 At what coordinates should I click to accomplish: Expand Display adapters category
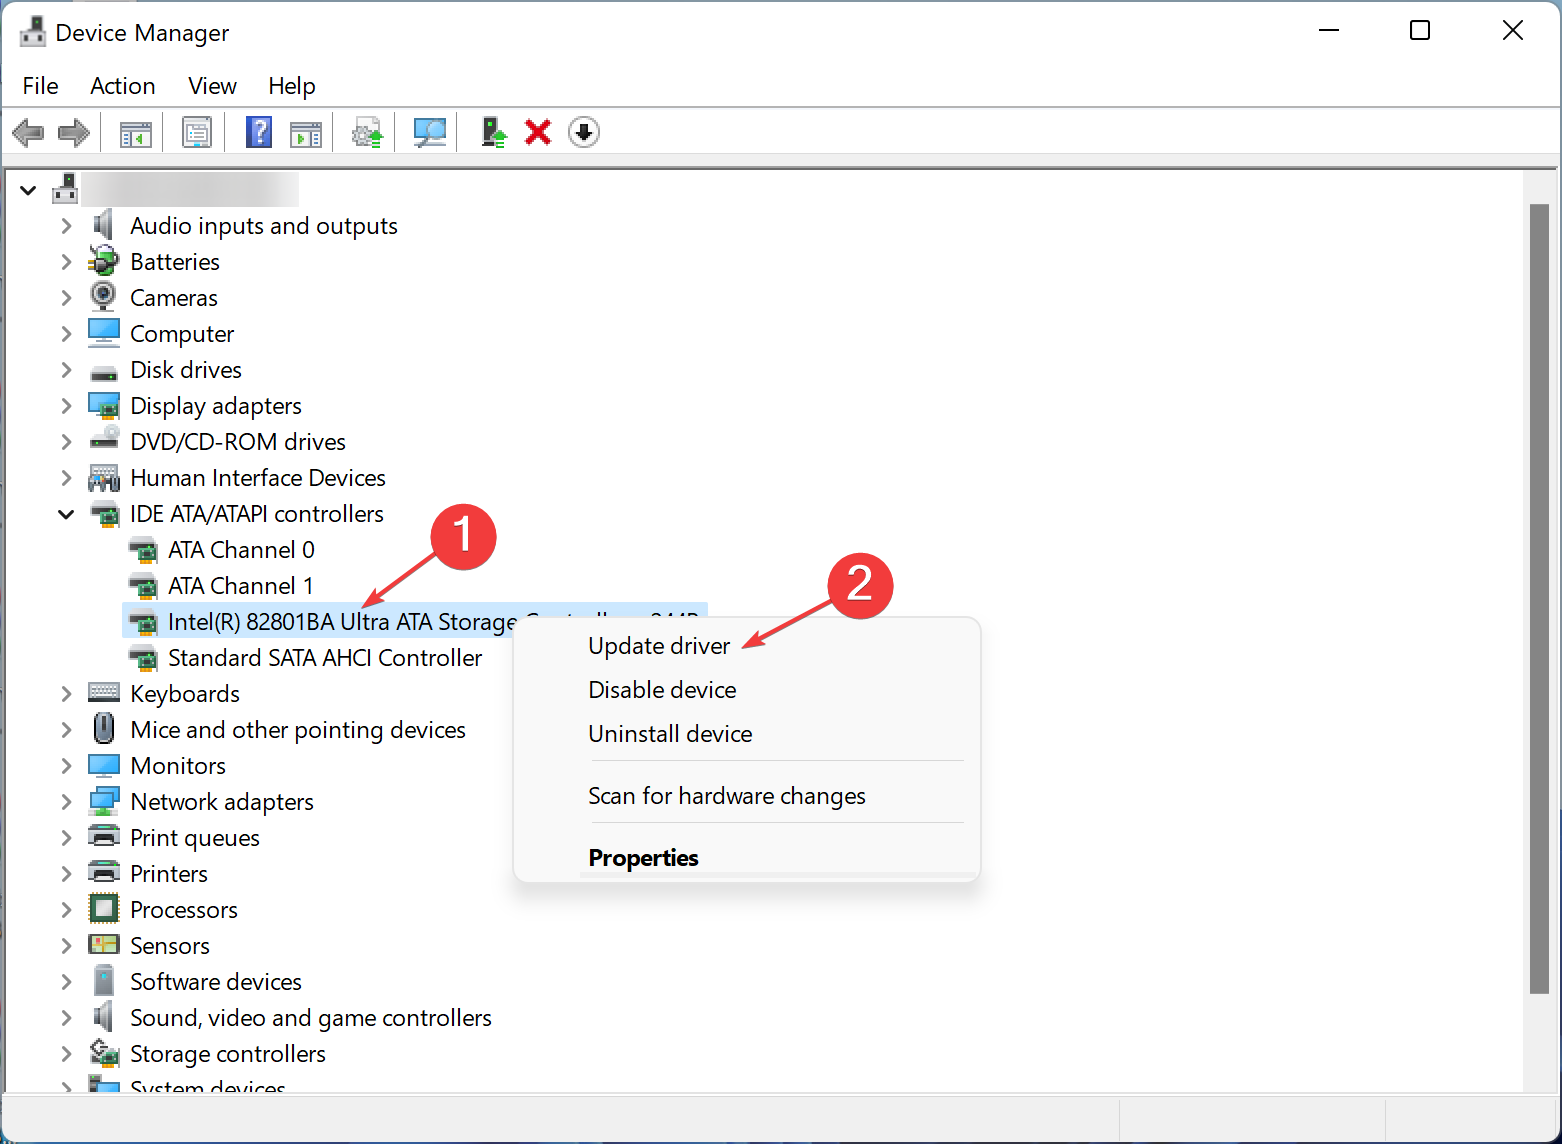click(x=66, y=406)
